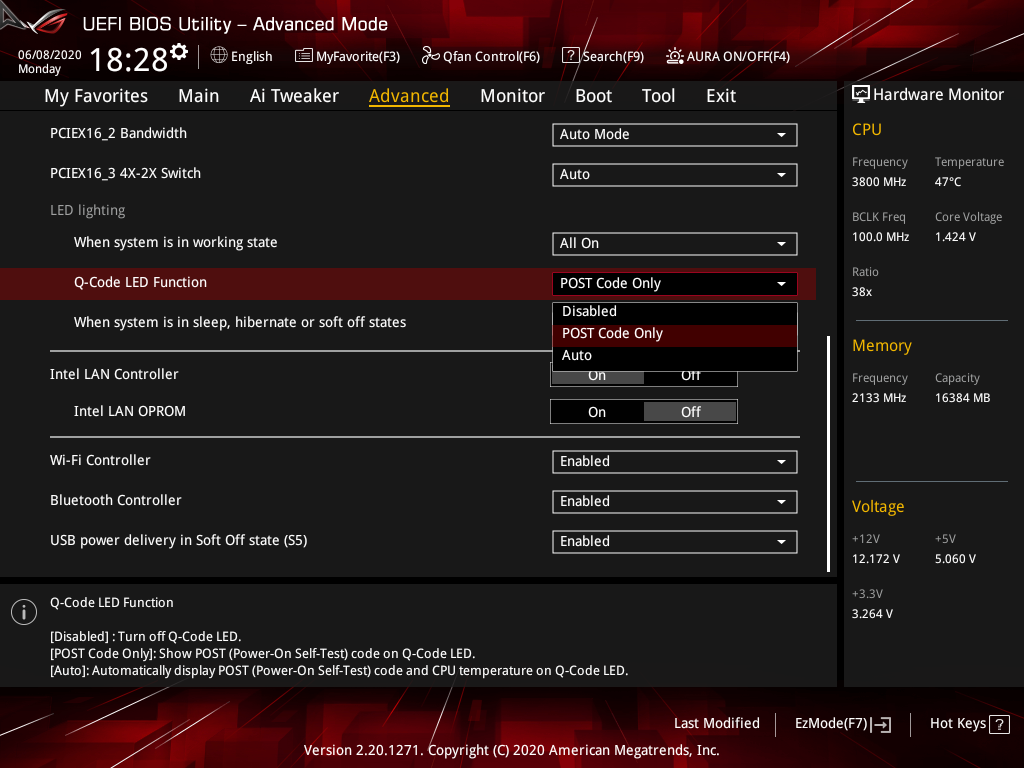Switch to My Favorites tab
The width and height of the screenshot is (1024, 768).
pyautogui.click(x=96, y=96)
